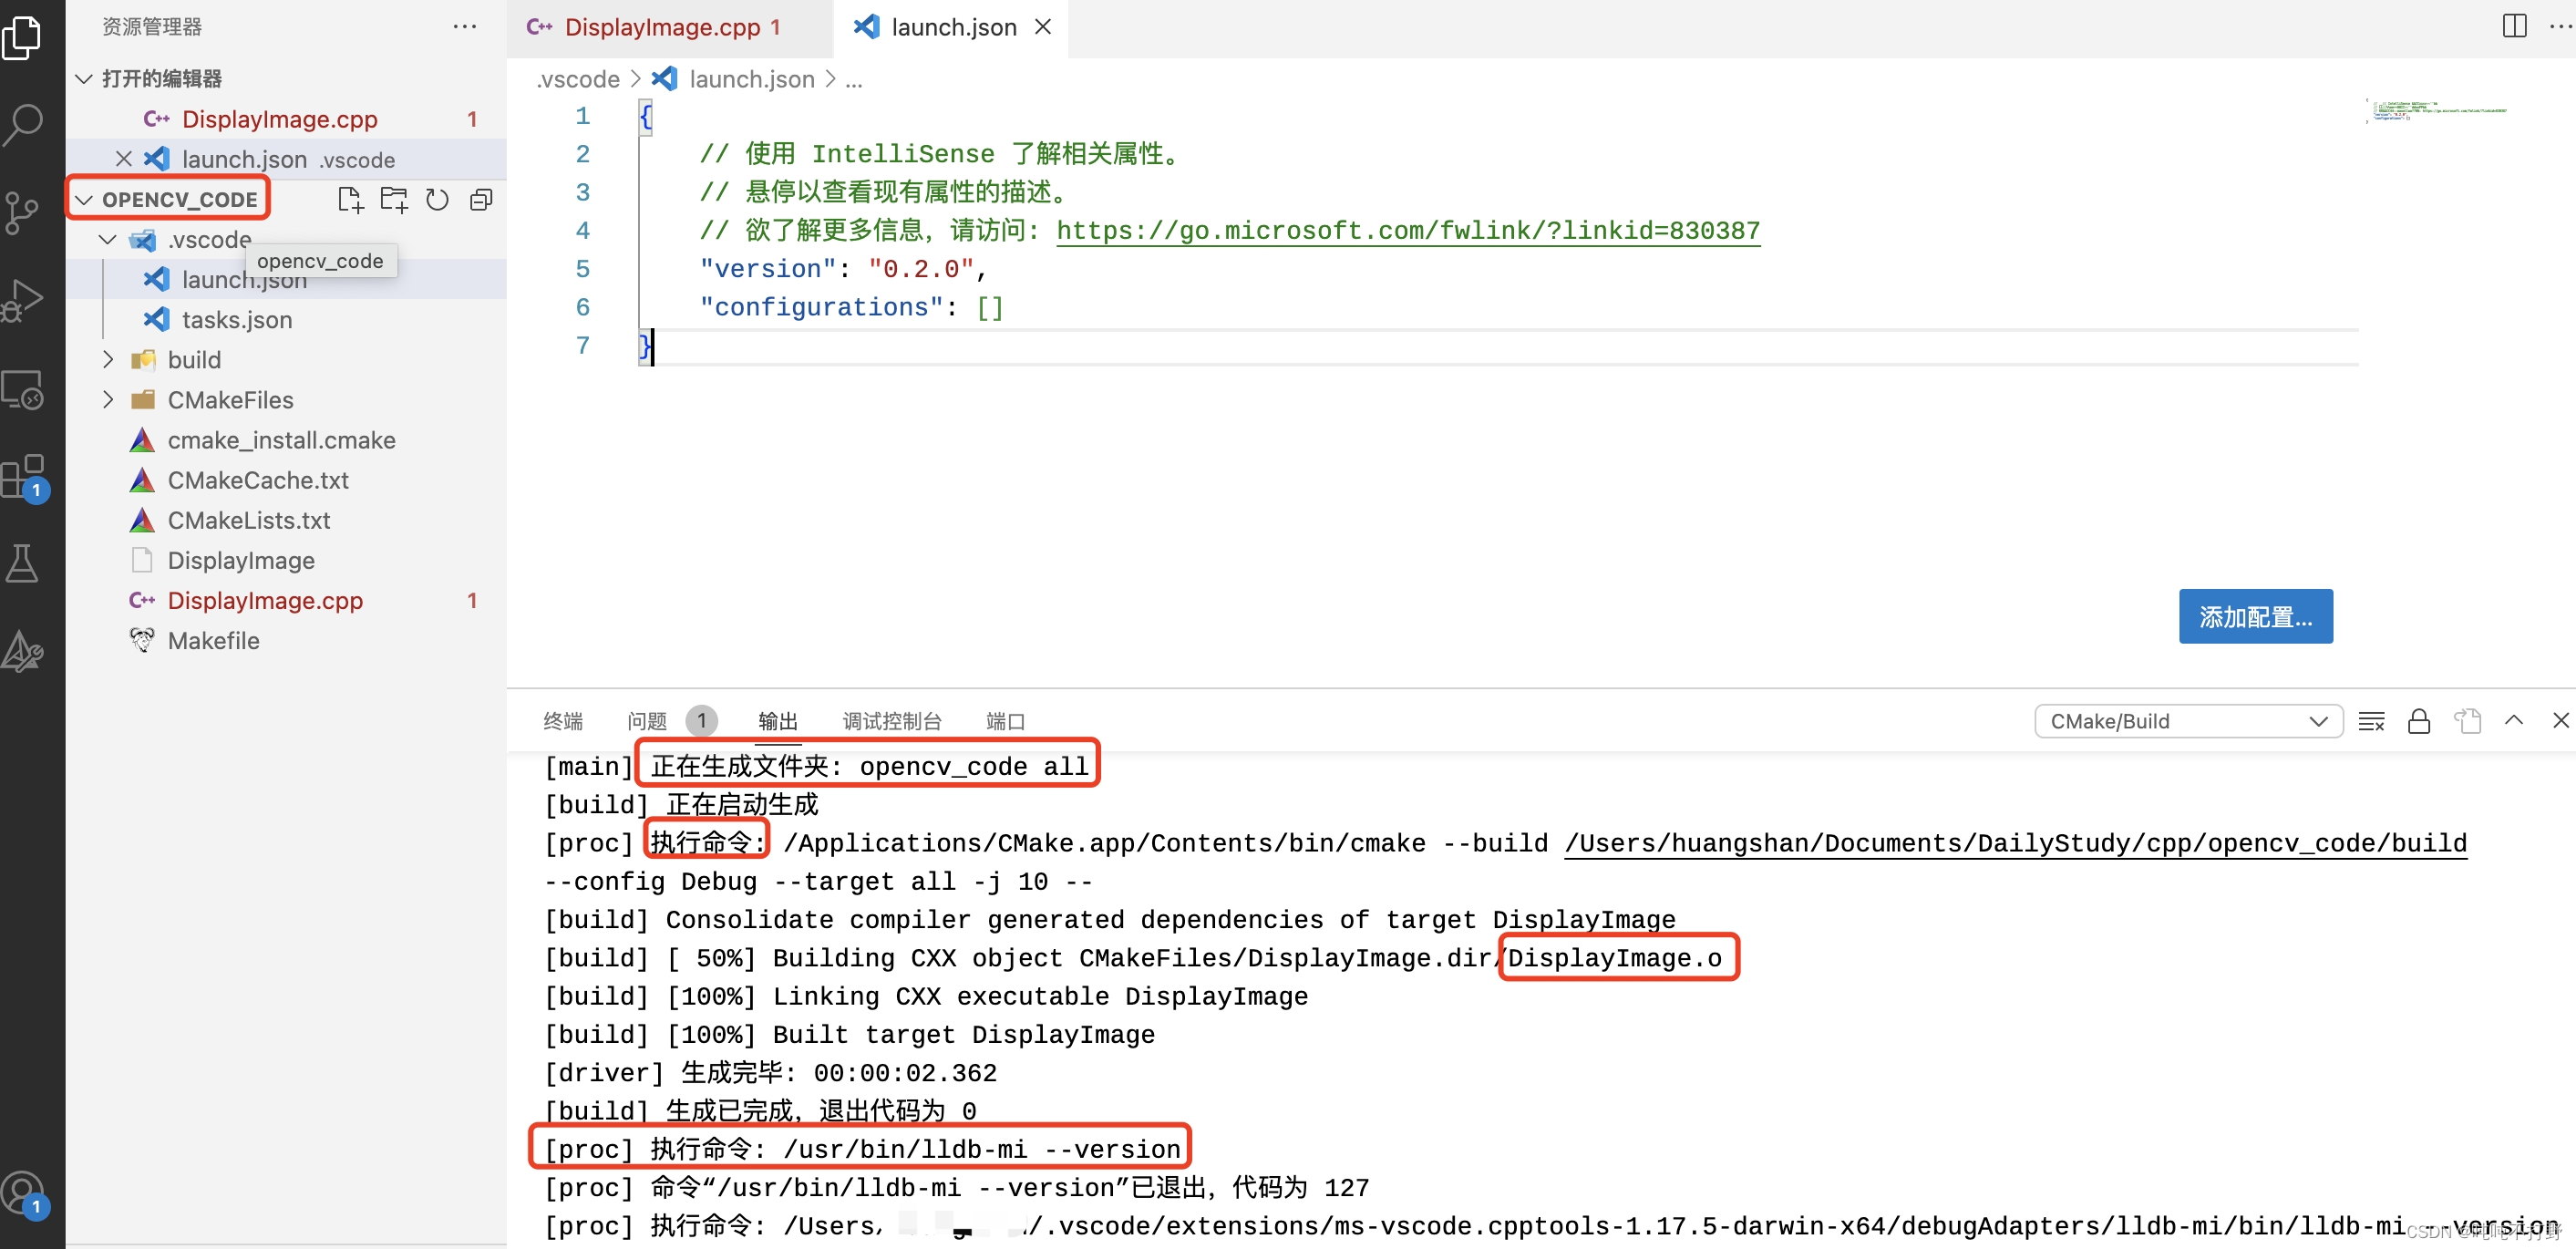Open editor more actions ellipsis

click(2560, 26)
